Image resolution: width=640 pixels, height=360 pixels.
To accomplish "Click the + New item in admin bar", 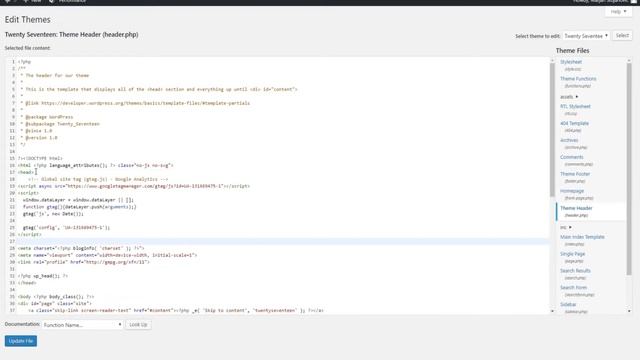I will click(x=32, y=2).
